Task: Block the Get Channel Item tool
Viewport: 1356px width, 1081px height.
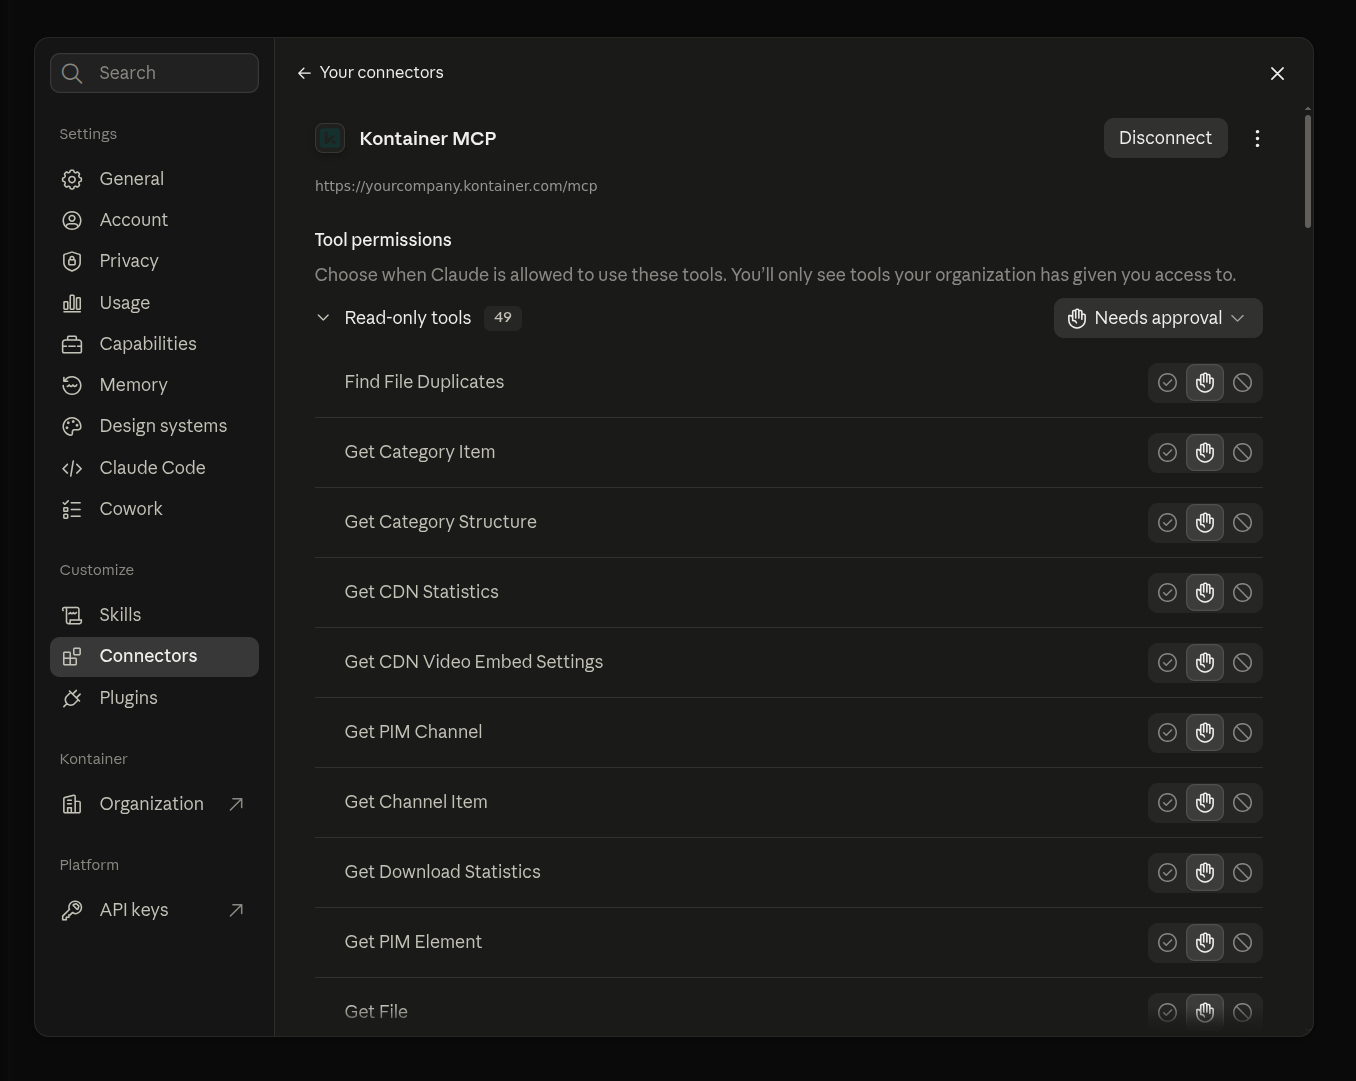Action: 1242,803
